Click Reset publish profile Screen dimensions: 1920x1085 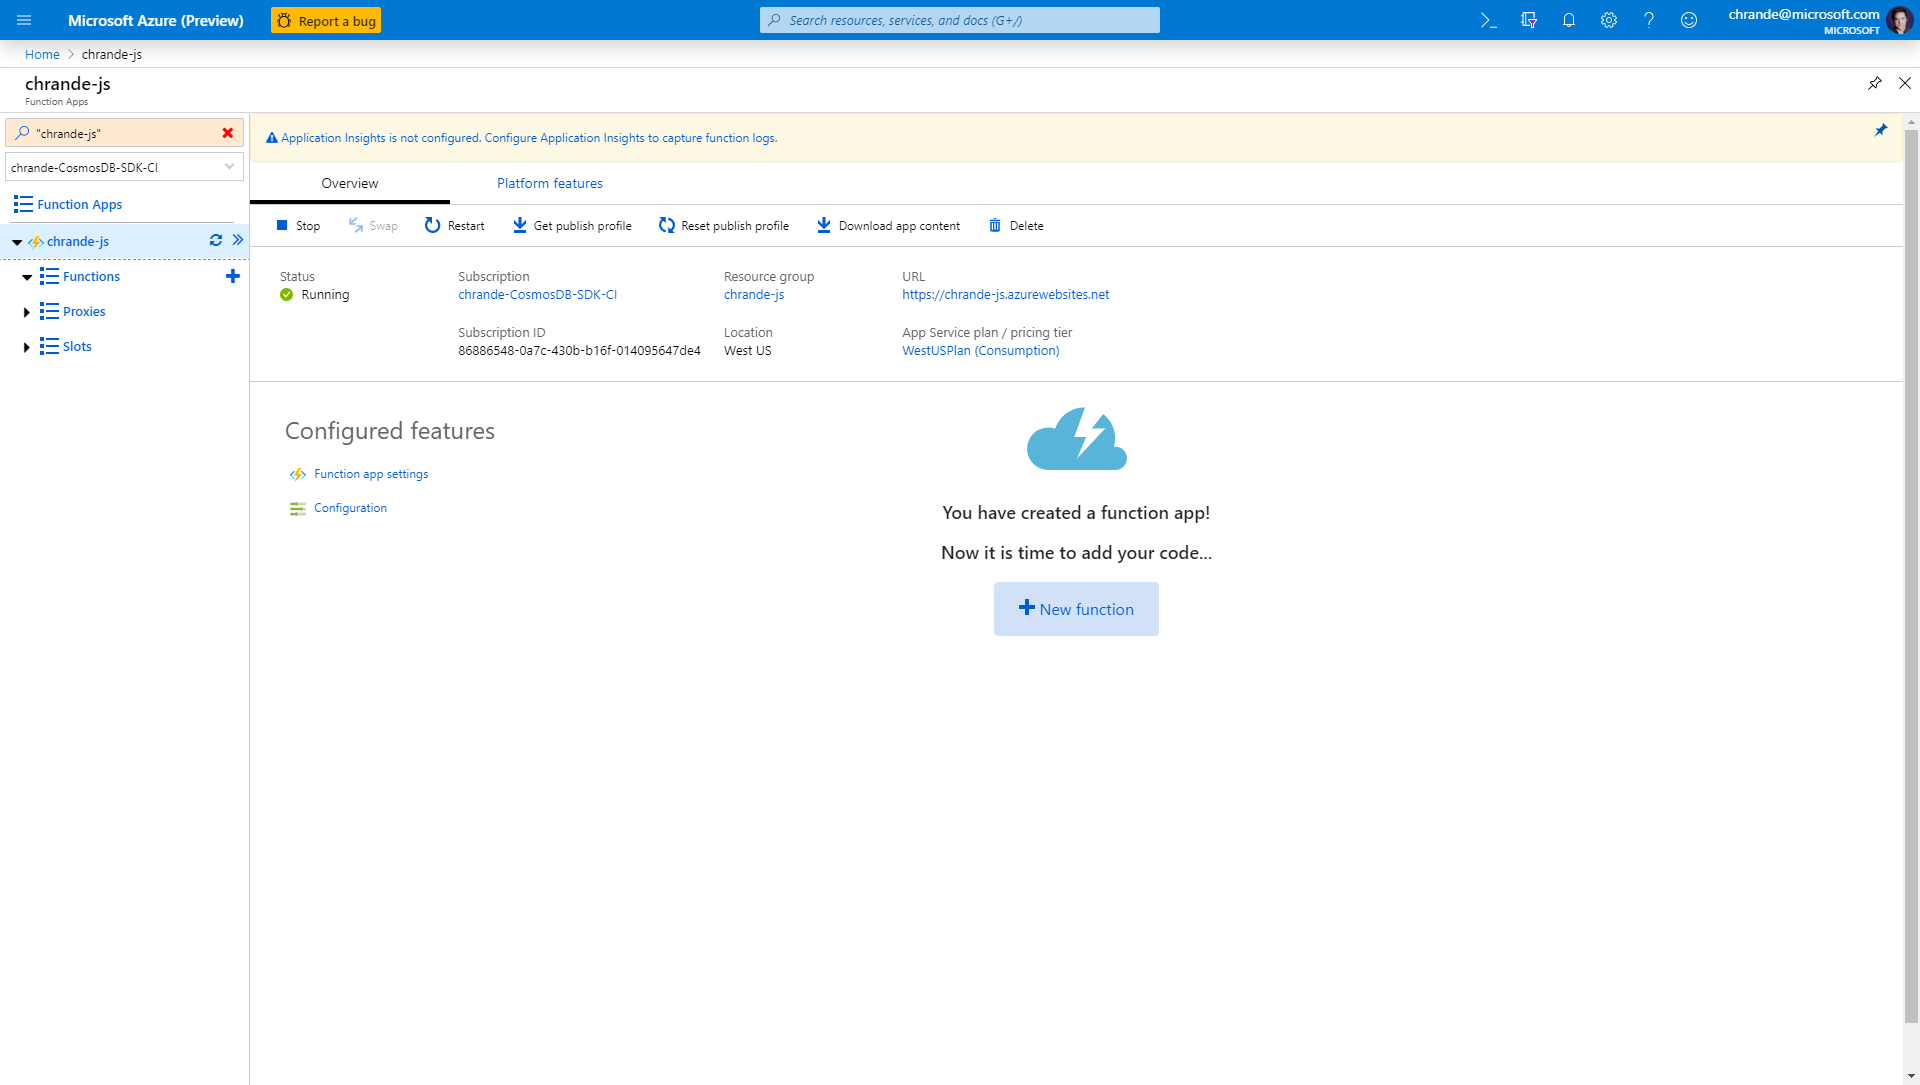point(724,226)
